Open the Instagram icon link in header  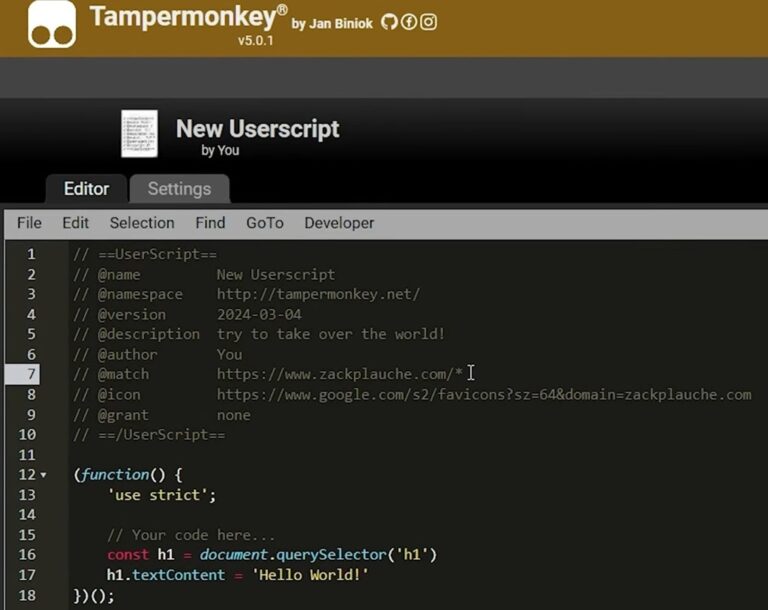click(x=428, y=22)
